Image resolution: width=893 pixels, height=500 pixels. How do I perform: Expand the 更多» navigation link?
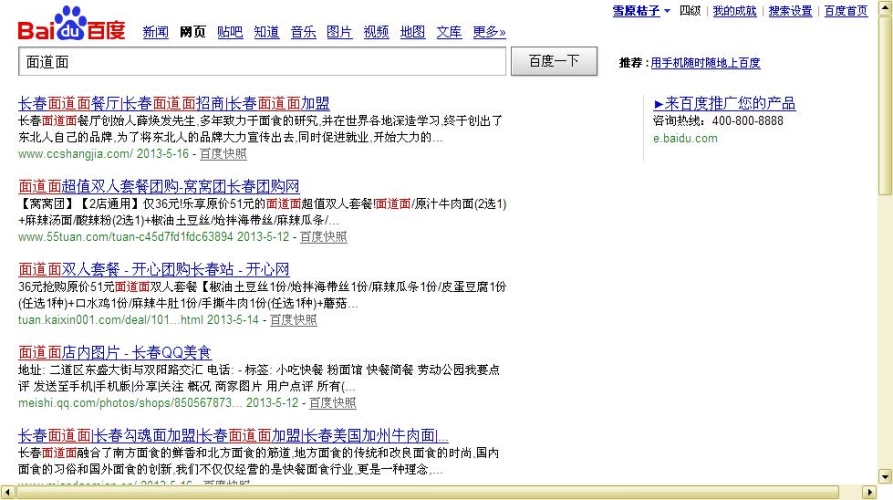pos(489,32)
